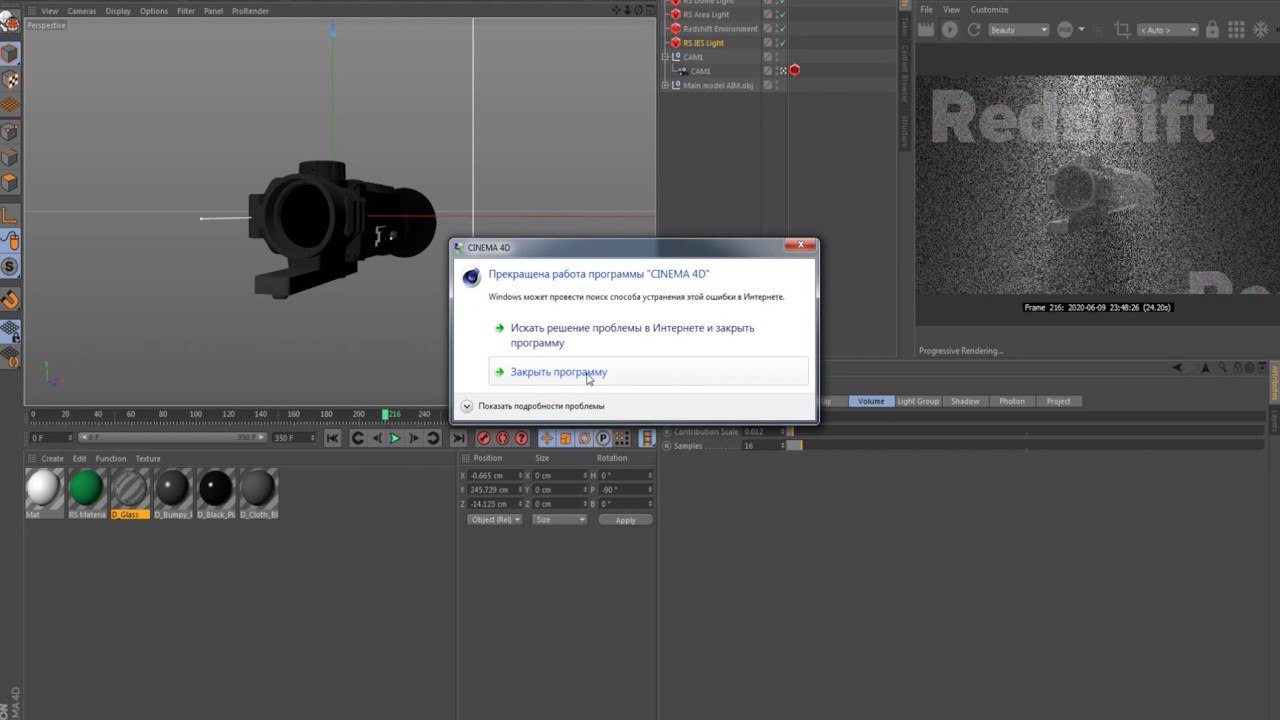Go to the next keyframe
This screenshot has height=720, width=1280.
point(433,438)
